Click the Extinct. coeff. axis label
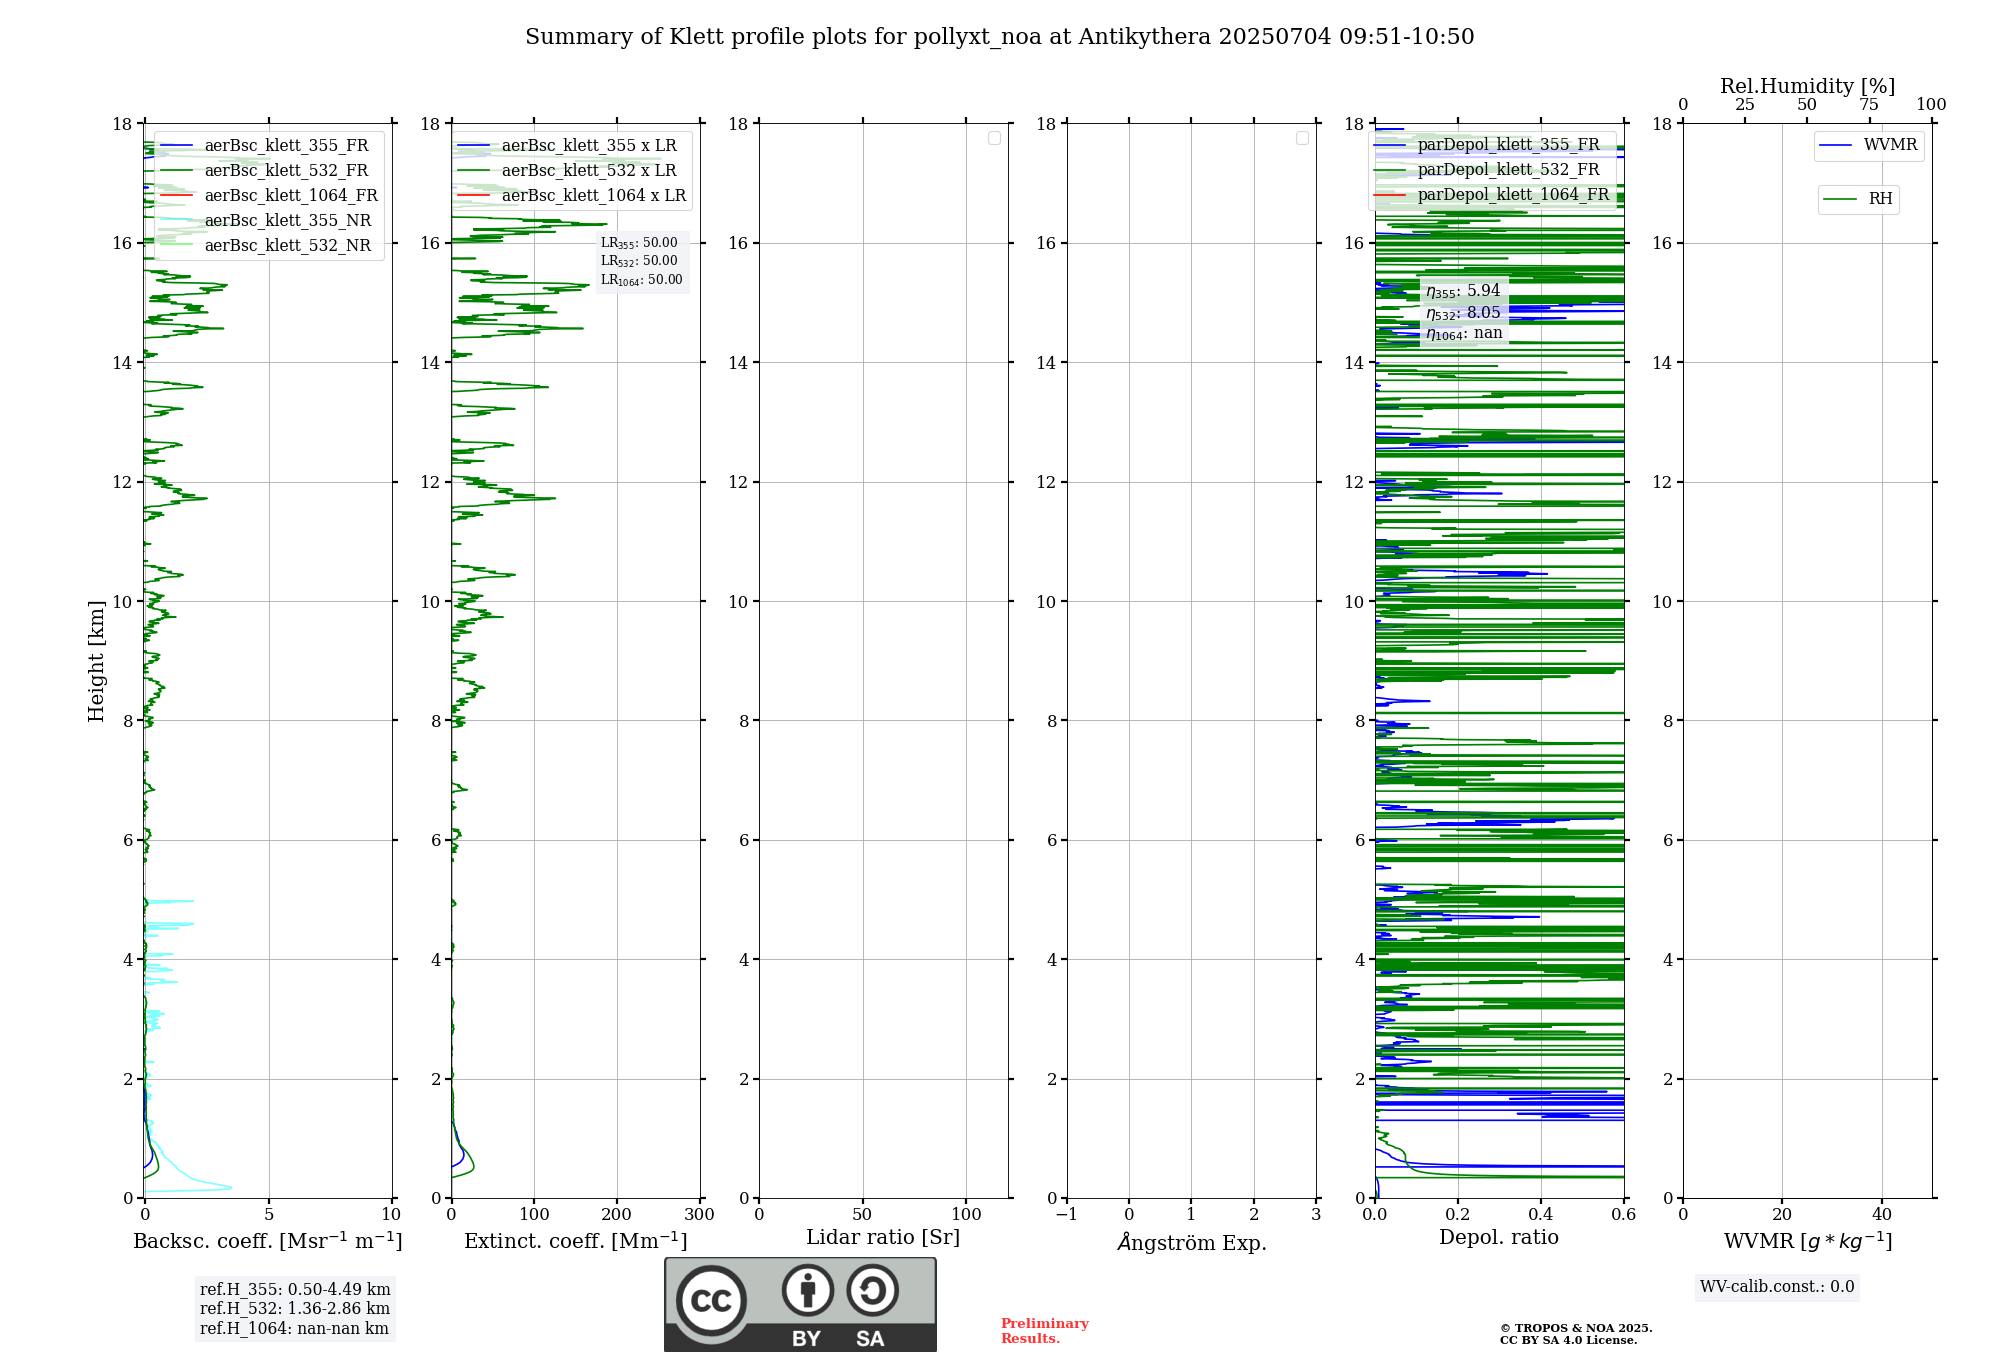Screen dimensions: 2000x1360 point(576,1241)
